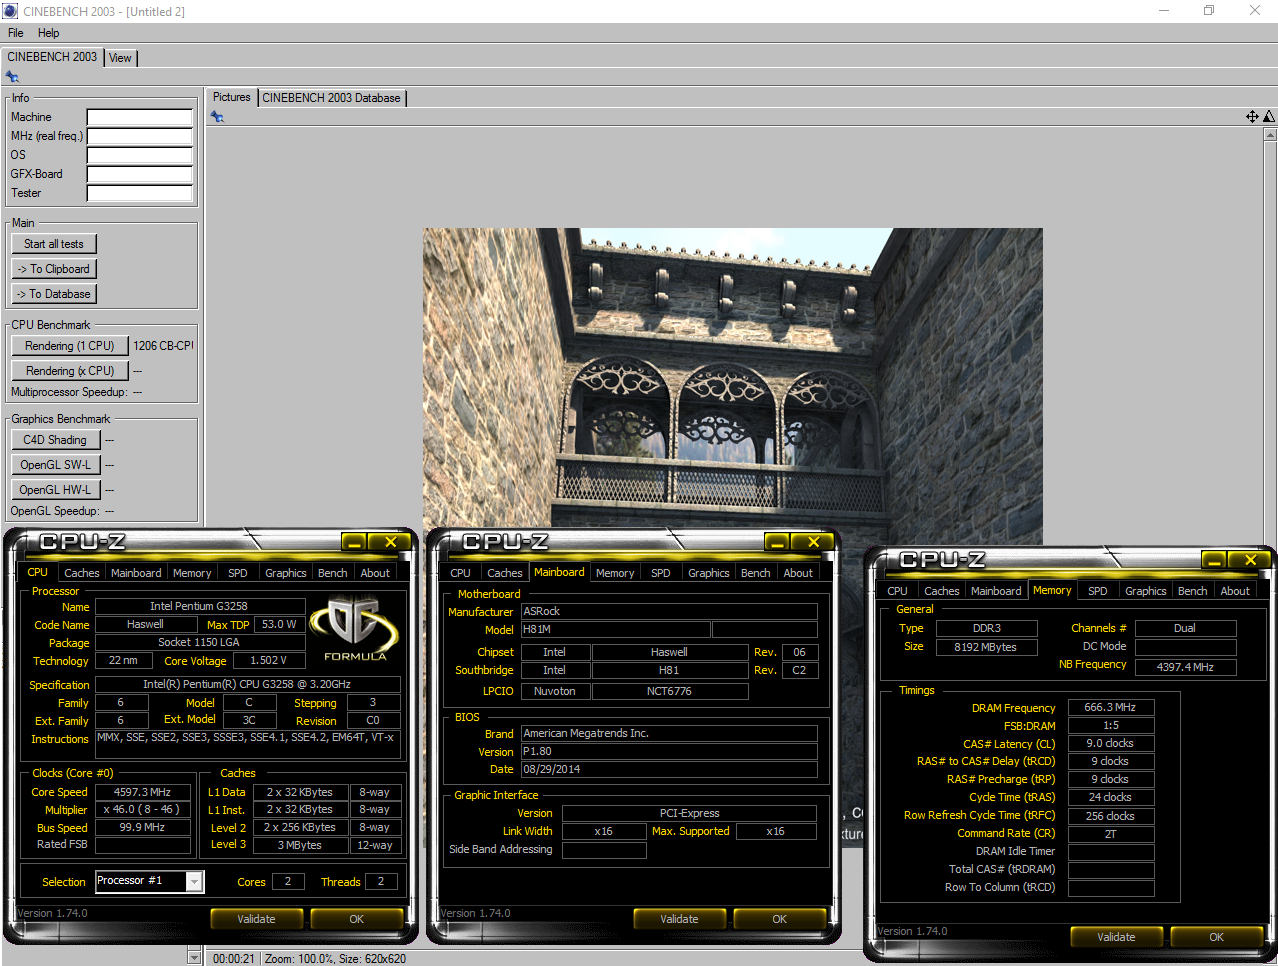
Task: Expand the Processor #1 selection dropdown
Action: pyautogui.click(x=194, y=881)
